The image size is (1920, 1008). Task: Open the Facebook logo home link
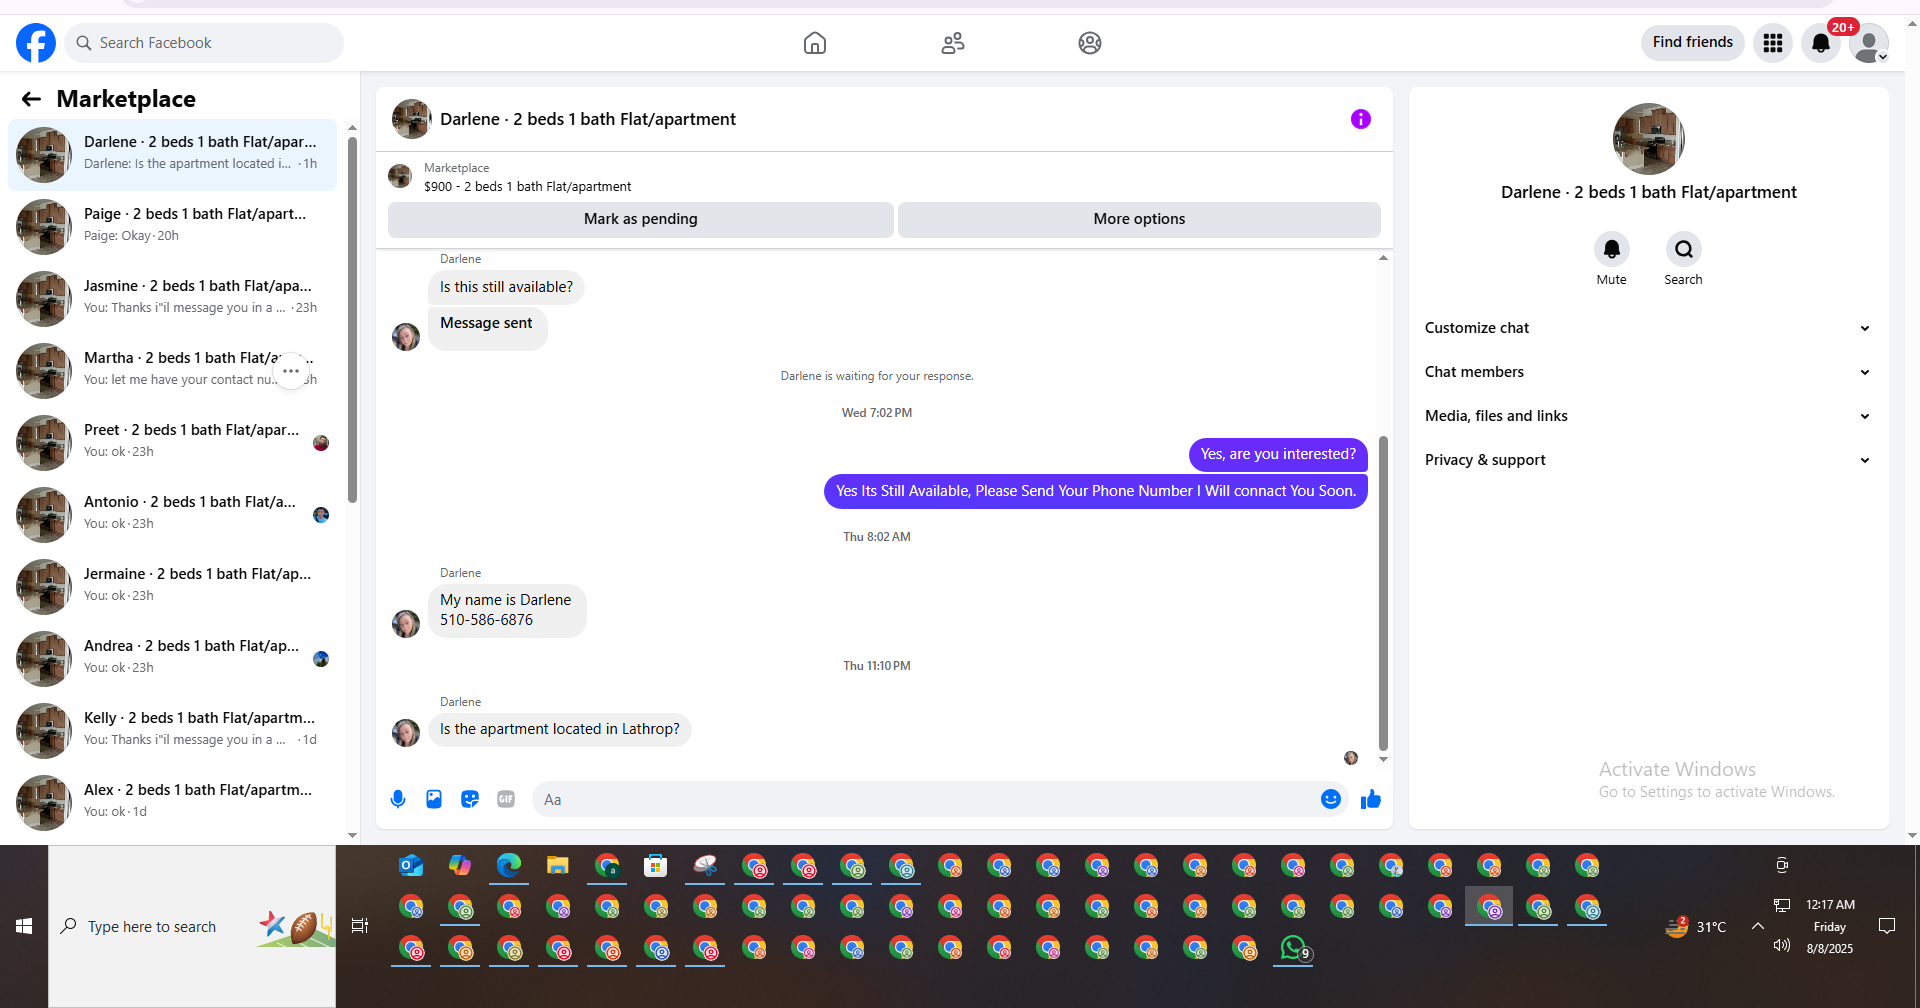[36, 43]
